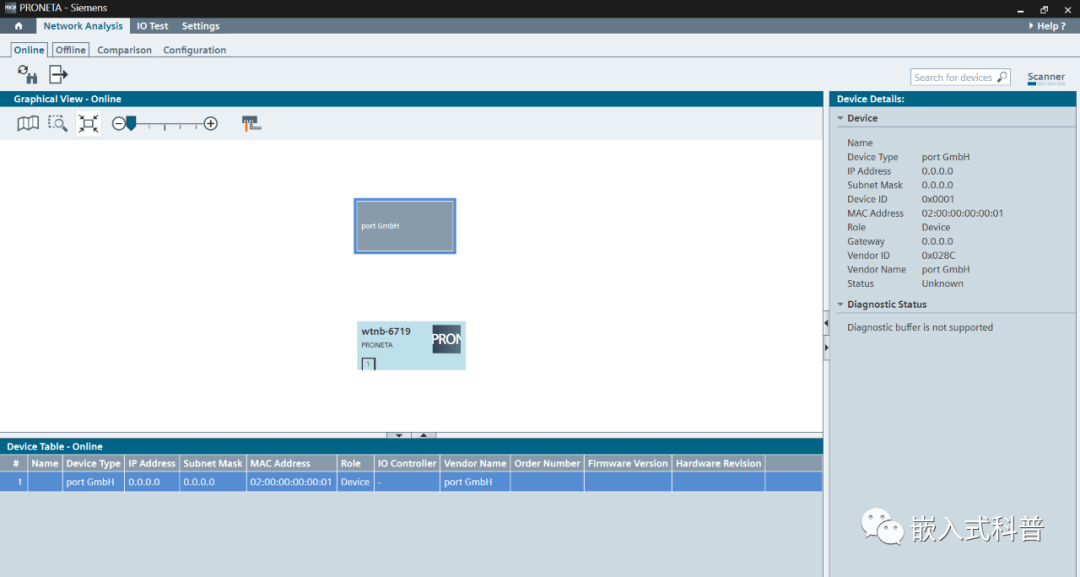Sort by Order Number column header
Screen dimensions: 1080x577
[x=547, y=463]
